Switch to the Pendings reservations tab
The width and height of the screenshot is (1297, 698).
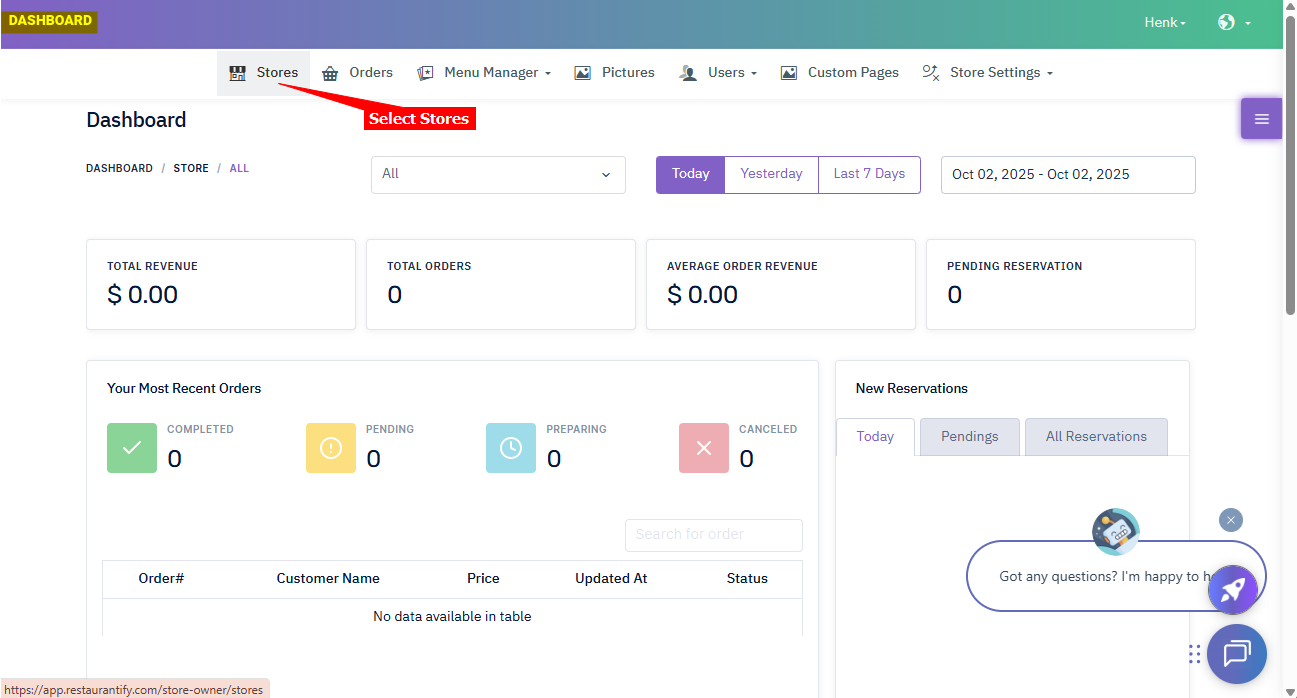point(969,437)
